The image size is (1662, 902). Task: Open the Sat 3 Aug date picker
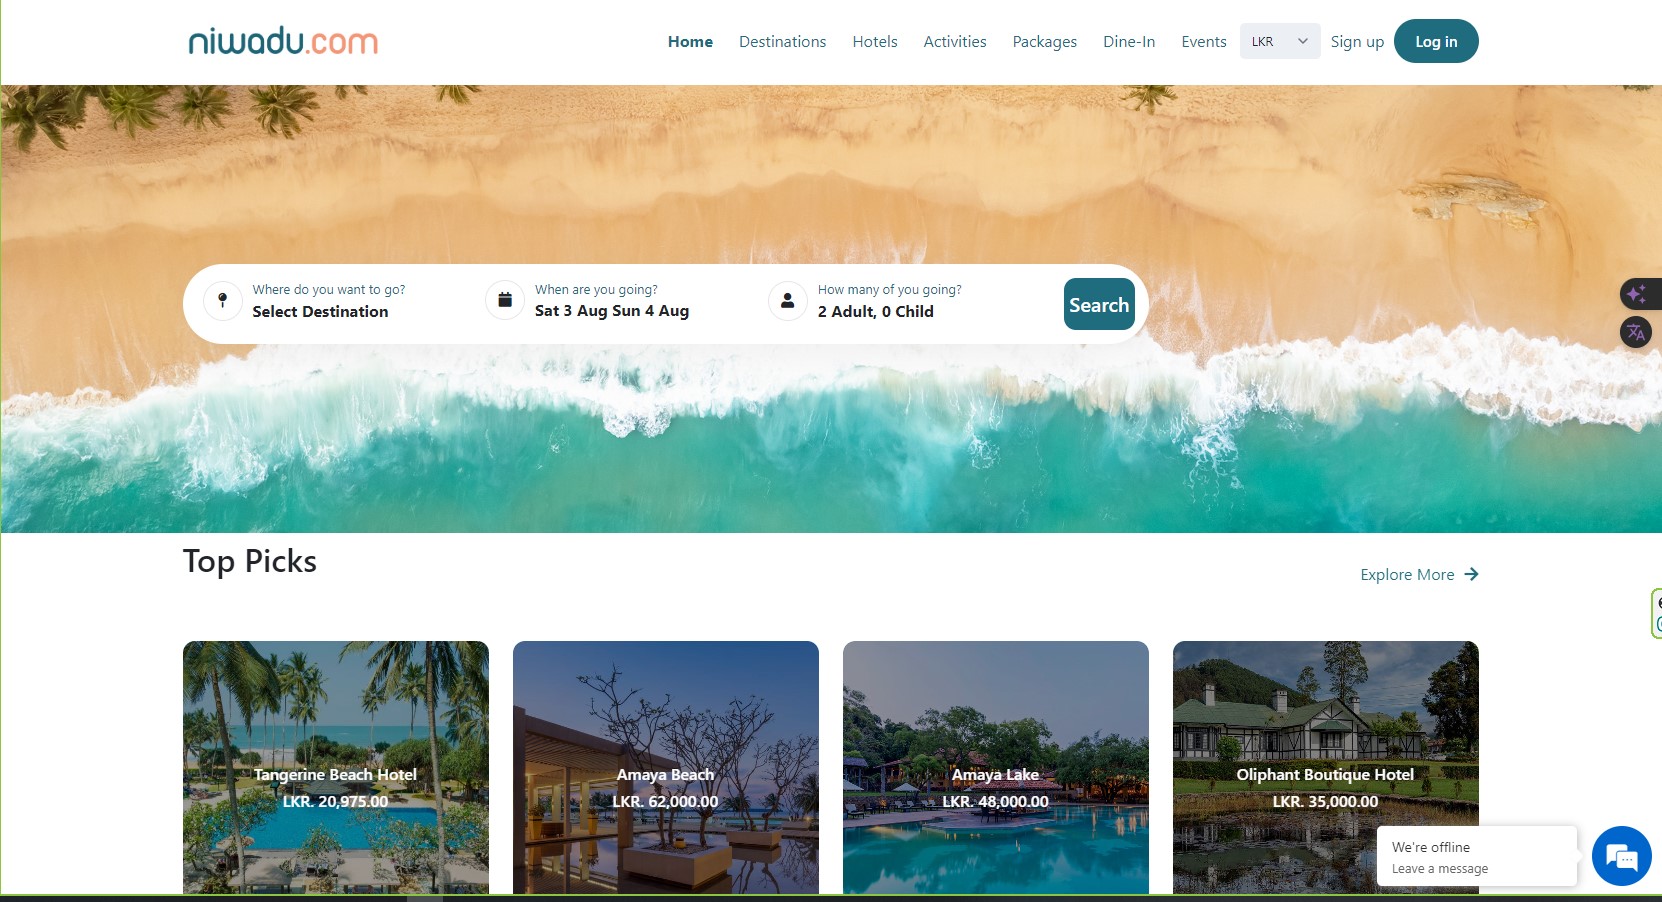pyautogui.click(x=612, y=311)
